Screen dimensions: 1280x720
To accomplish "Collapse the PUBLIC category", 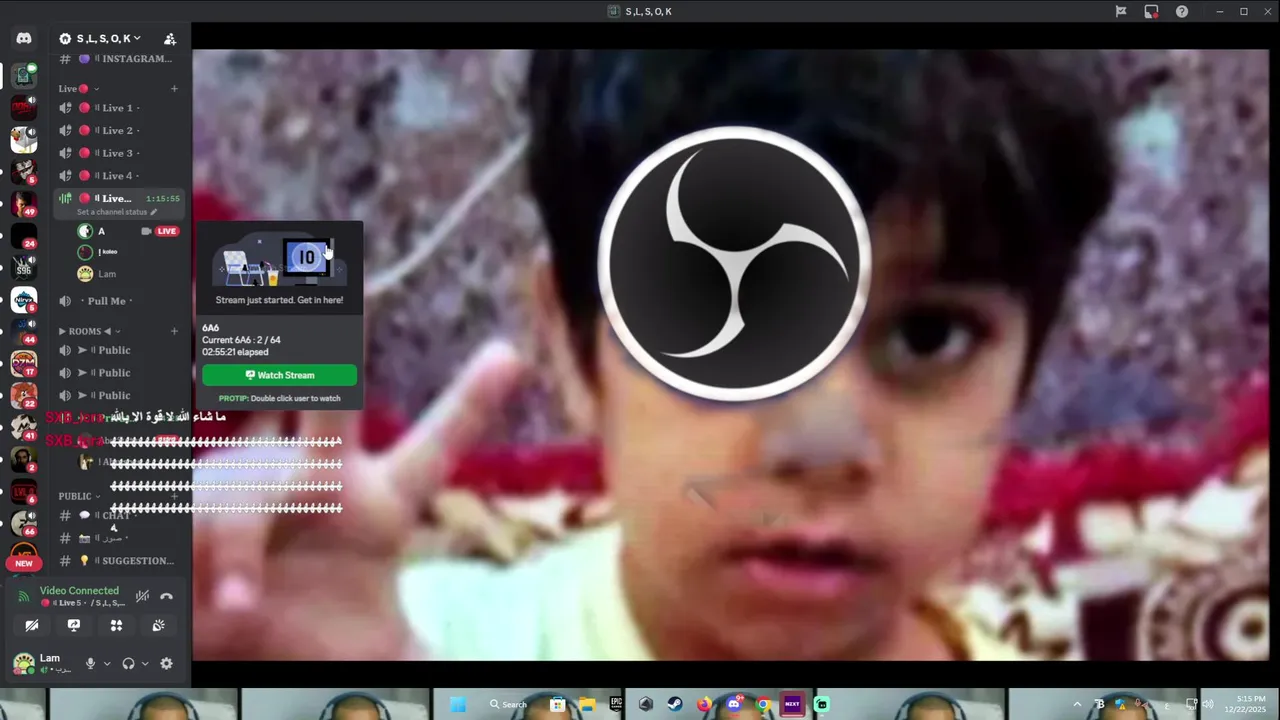I will click(x=80, y=496).
